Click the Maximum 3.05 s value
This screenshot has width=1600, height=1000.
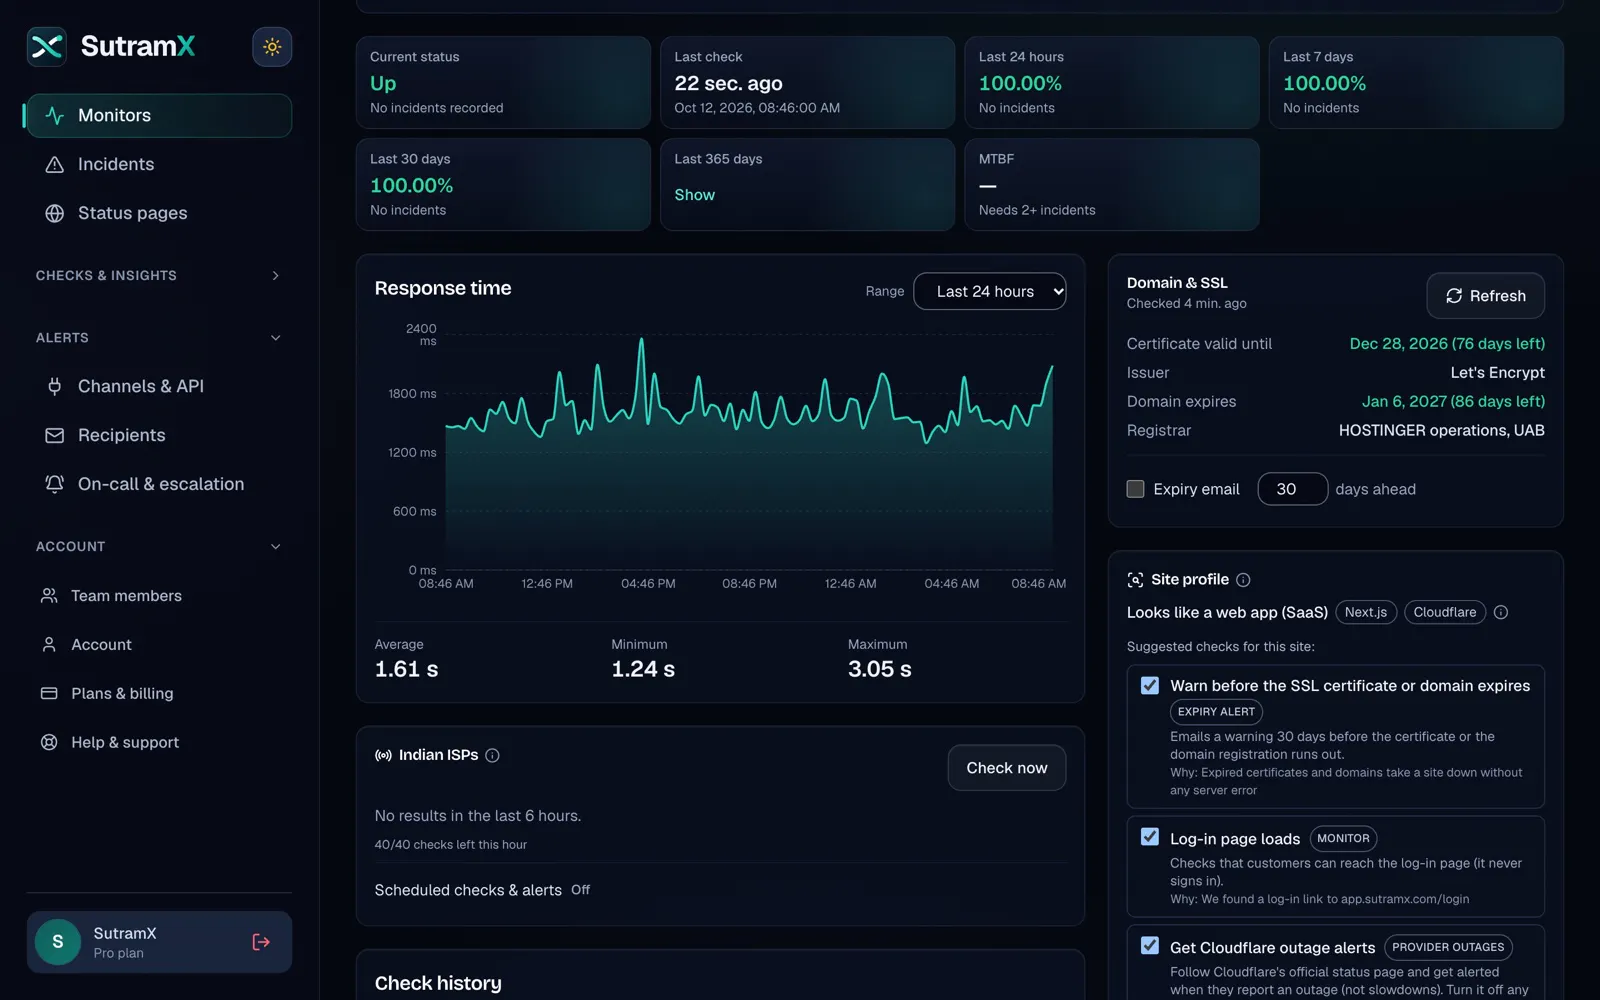tap(880, 669)
